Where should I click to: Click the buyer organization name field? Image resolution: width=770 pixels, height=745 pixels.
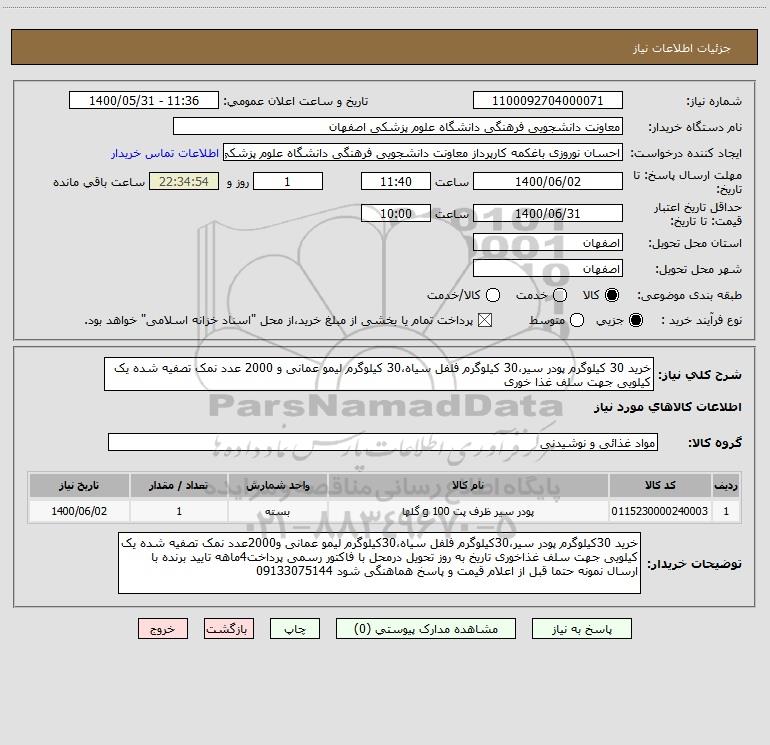(x=398, y=127)
